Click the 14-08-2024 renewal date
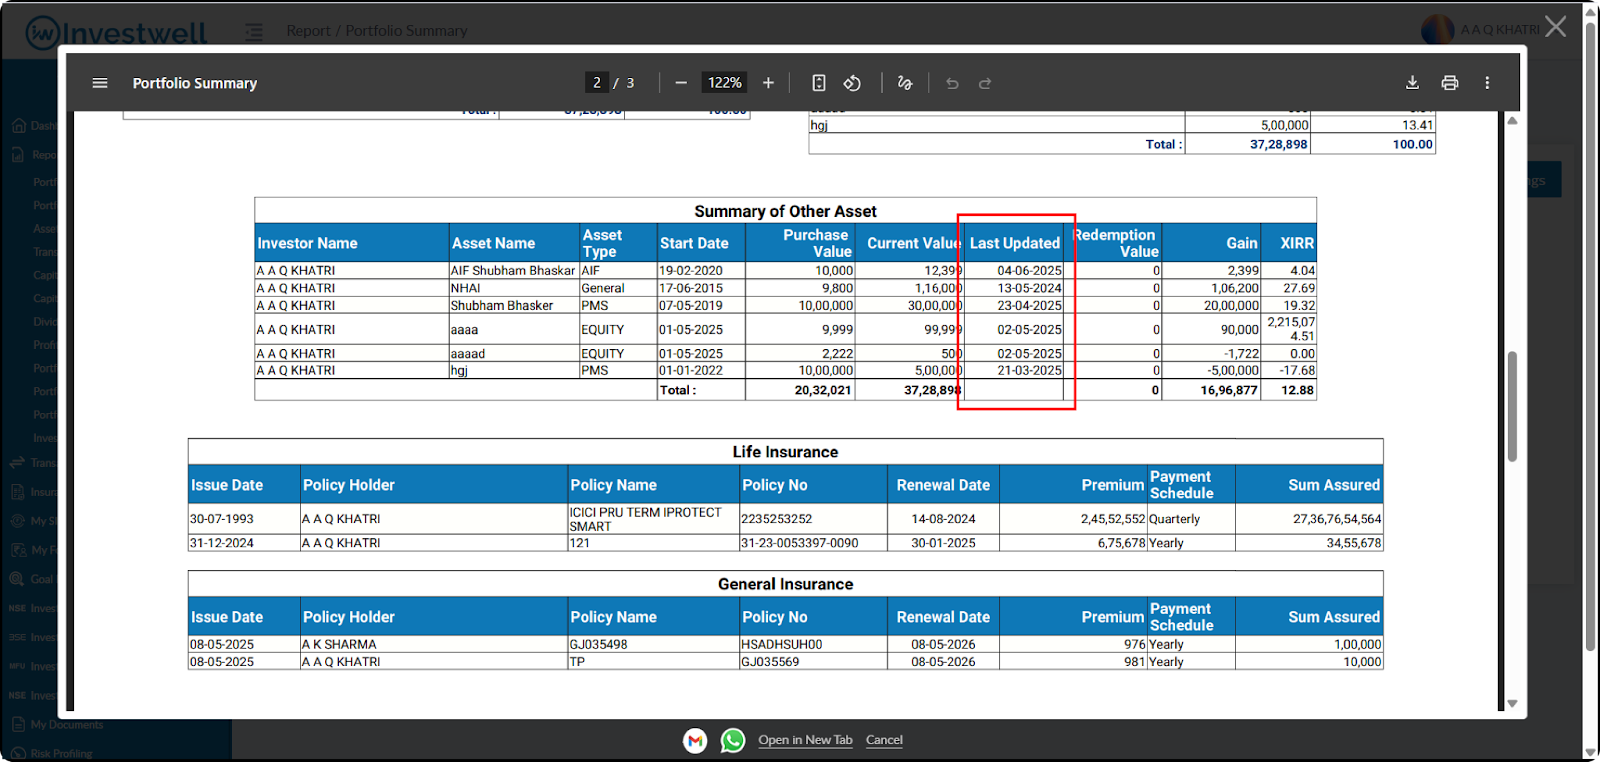The height and width of the screenshot is (762, 1600). [943, 519]
